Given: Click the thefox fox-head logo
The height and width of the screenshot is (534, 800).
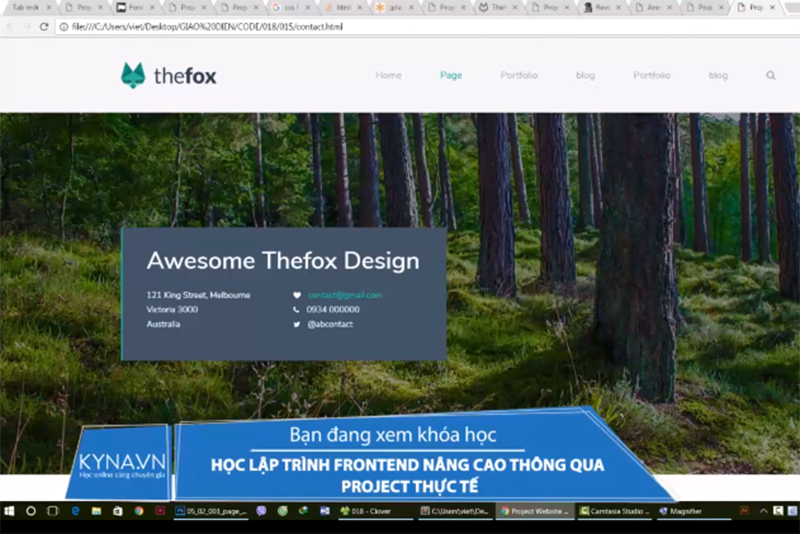Looking at the screenshot, I should tap(133, 75).
